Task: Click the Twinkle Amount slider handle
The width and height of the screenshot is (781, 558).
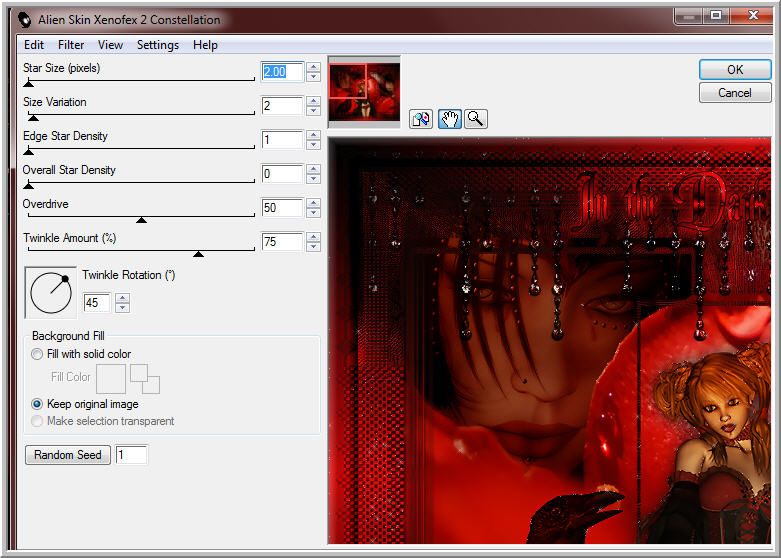Action: pos(199,254)
